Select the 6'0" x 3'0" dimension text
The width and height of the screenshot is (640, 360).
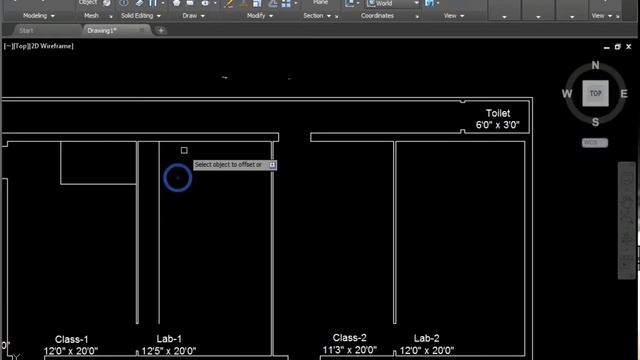point(497,124)
